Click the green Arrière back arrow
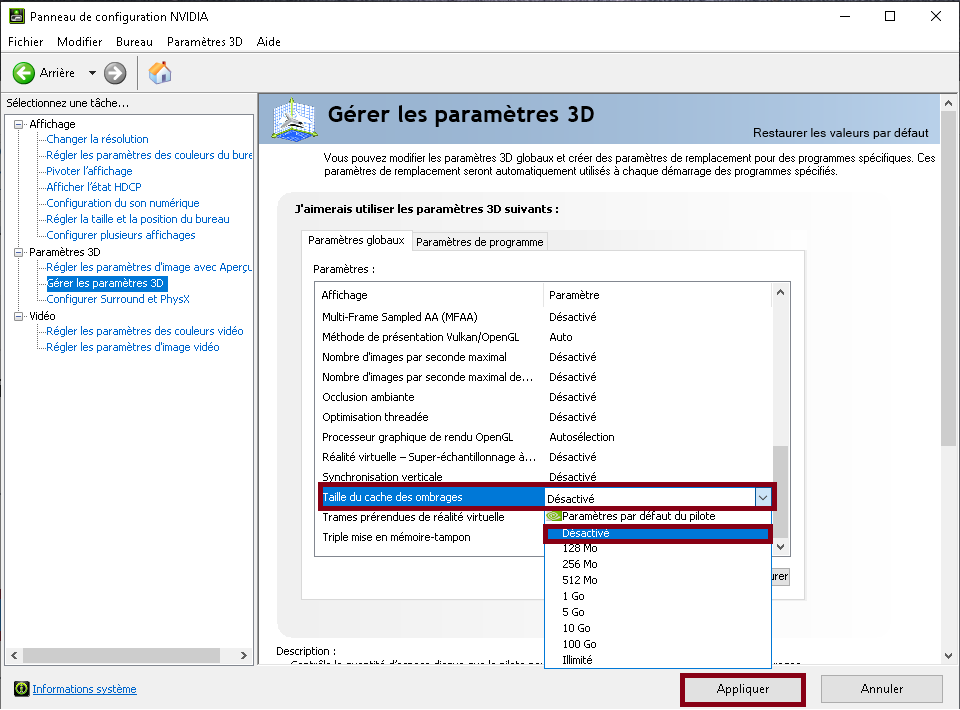Screen dimensions: 960x710 24,72
